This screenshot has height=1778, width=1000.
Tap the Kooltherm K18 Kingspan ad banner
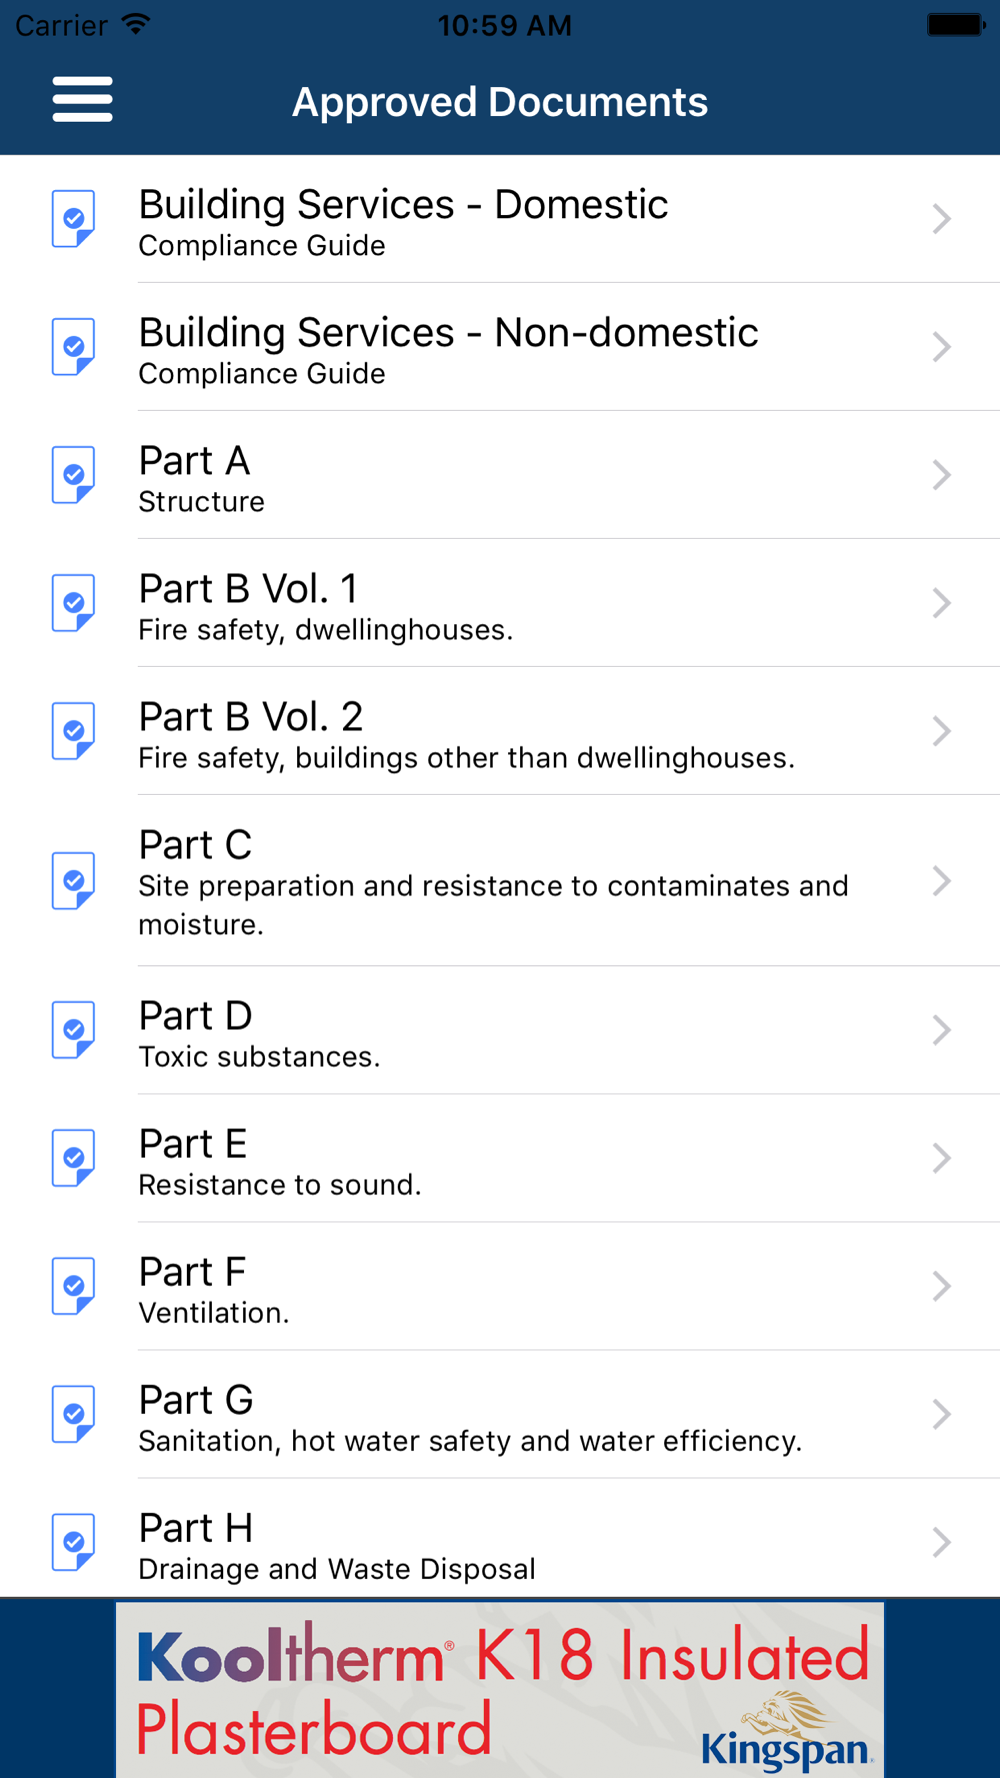tap(500, 1689)
